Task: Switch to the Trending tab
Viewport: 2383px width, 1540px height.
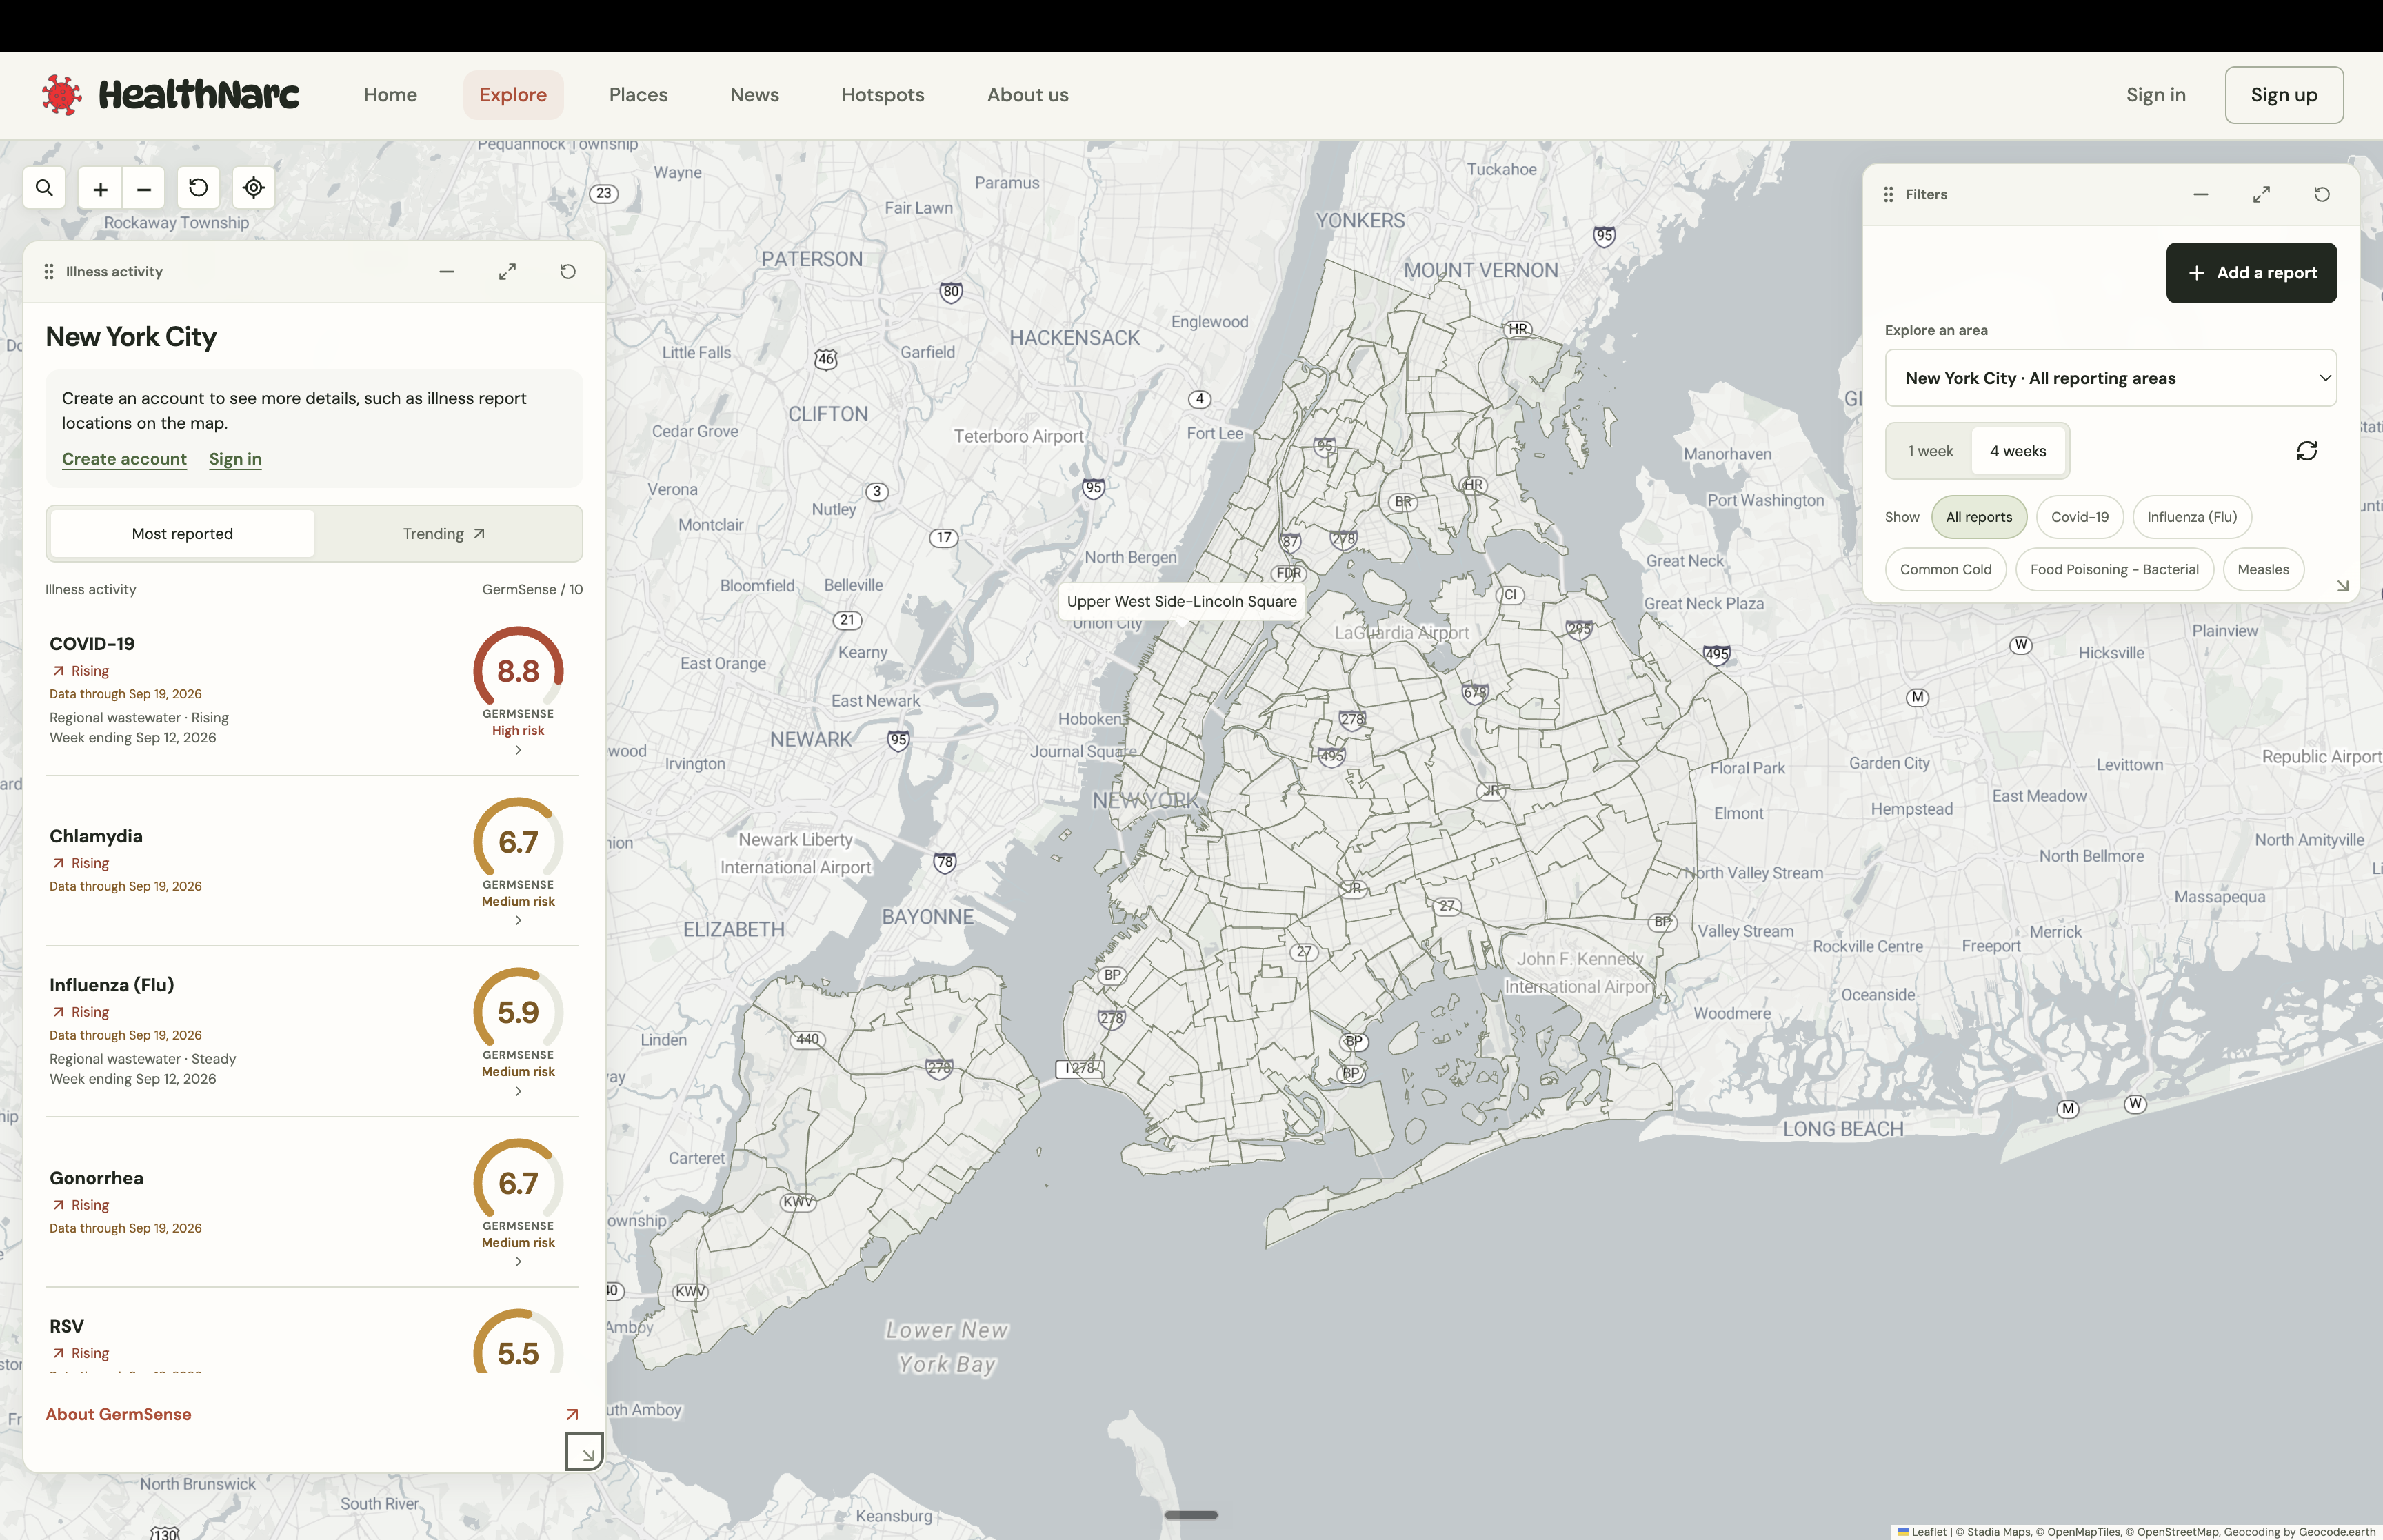Action: 444,534
